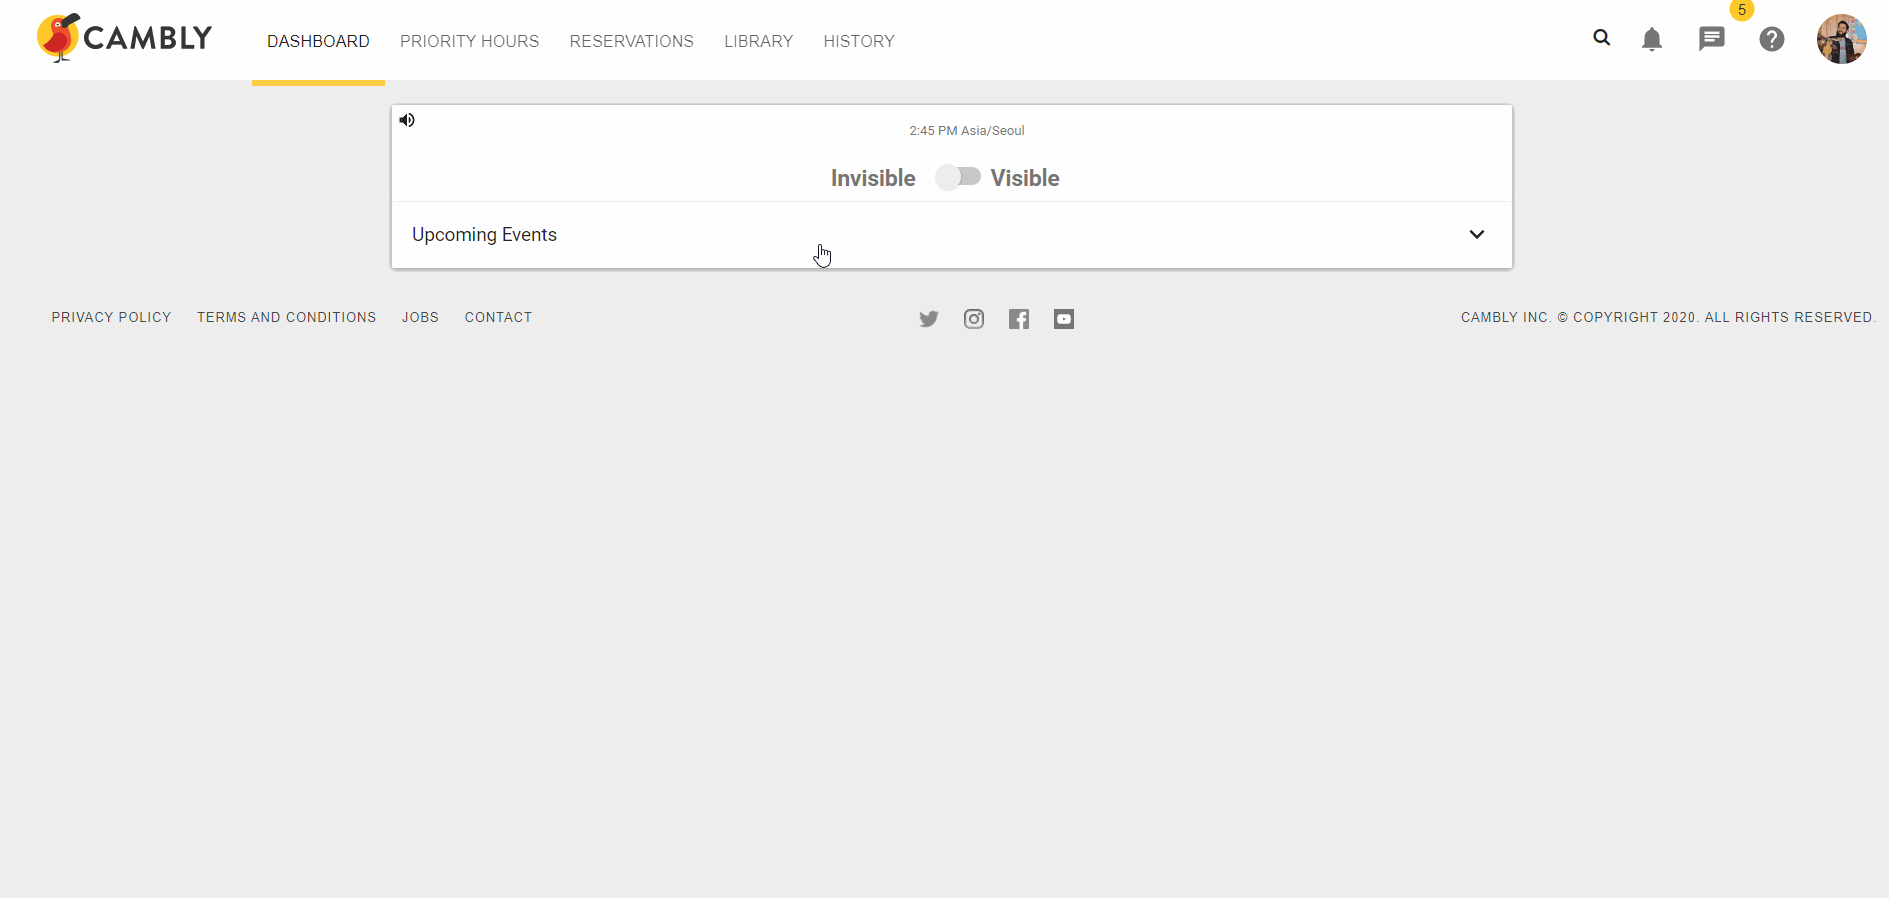Open the Jobs link
This screenshot has height=898, width=1889.
421,317
